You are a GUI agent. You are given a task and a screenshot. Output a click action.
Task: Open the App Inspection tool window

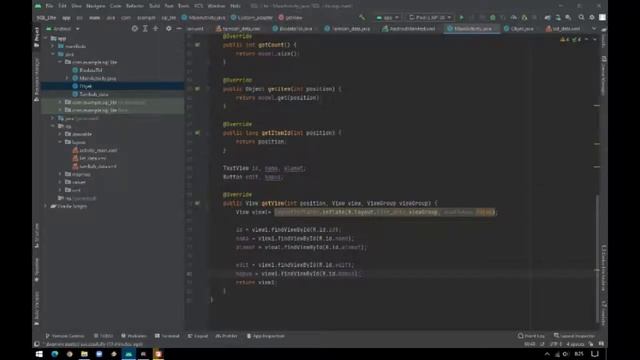click(266, 336)
